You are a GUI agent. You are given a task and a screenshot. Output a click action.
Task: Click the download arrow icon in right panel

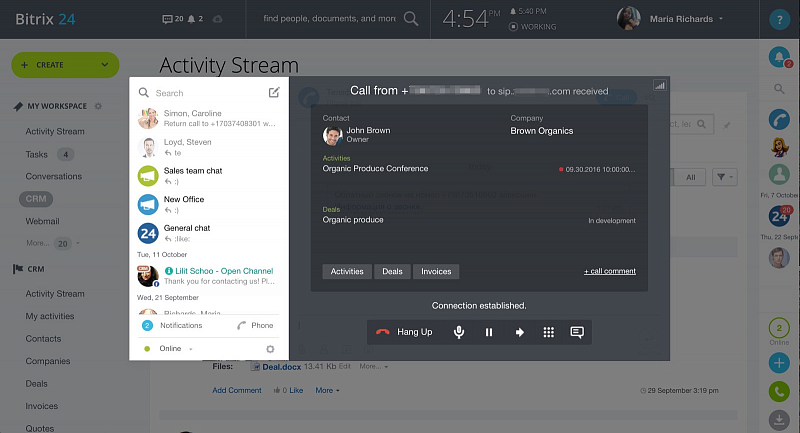click(x=779, y=420)
